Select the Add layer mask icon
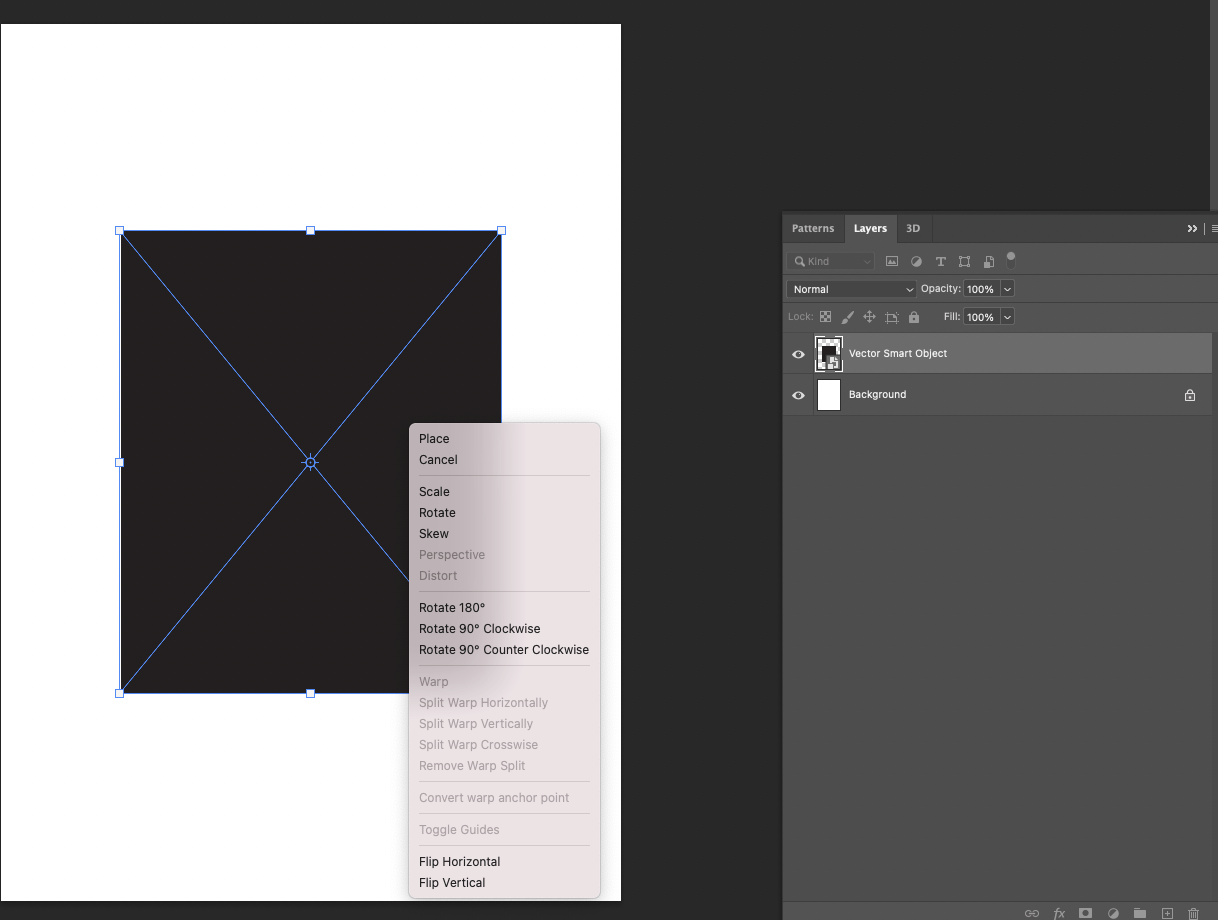The image size is (1218, 920). click(1085, 913)
